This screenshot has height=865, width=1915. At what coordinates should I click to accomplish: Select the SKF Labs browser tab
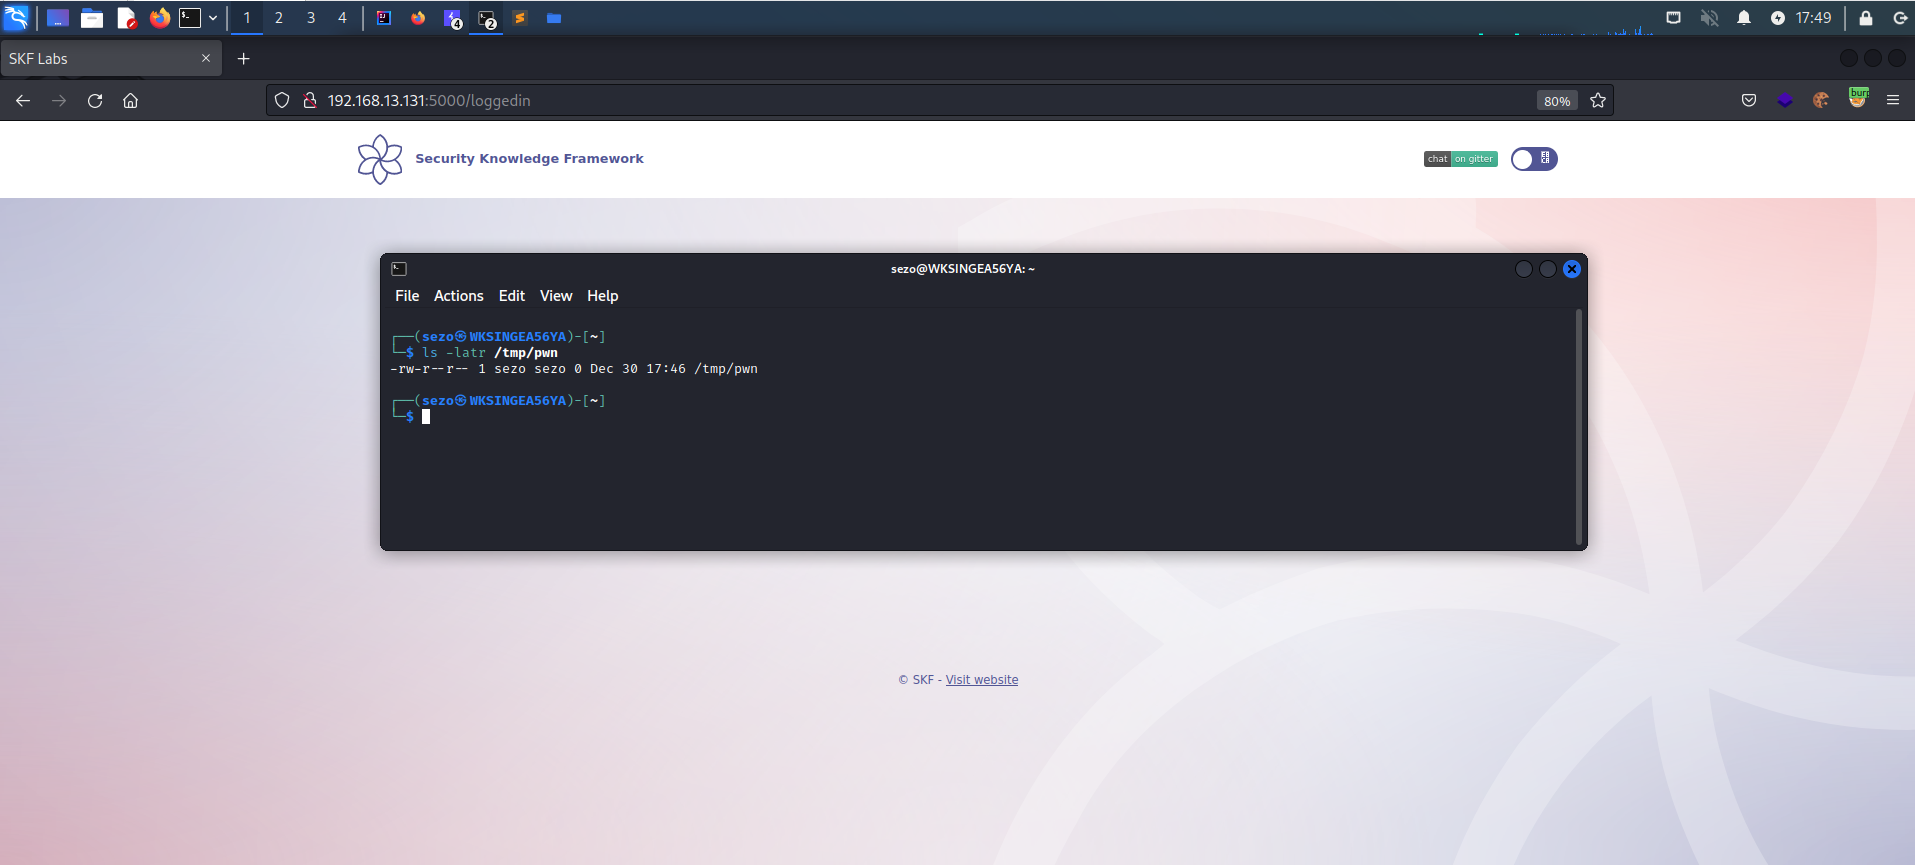tap(111, 58)
